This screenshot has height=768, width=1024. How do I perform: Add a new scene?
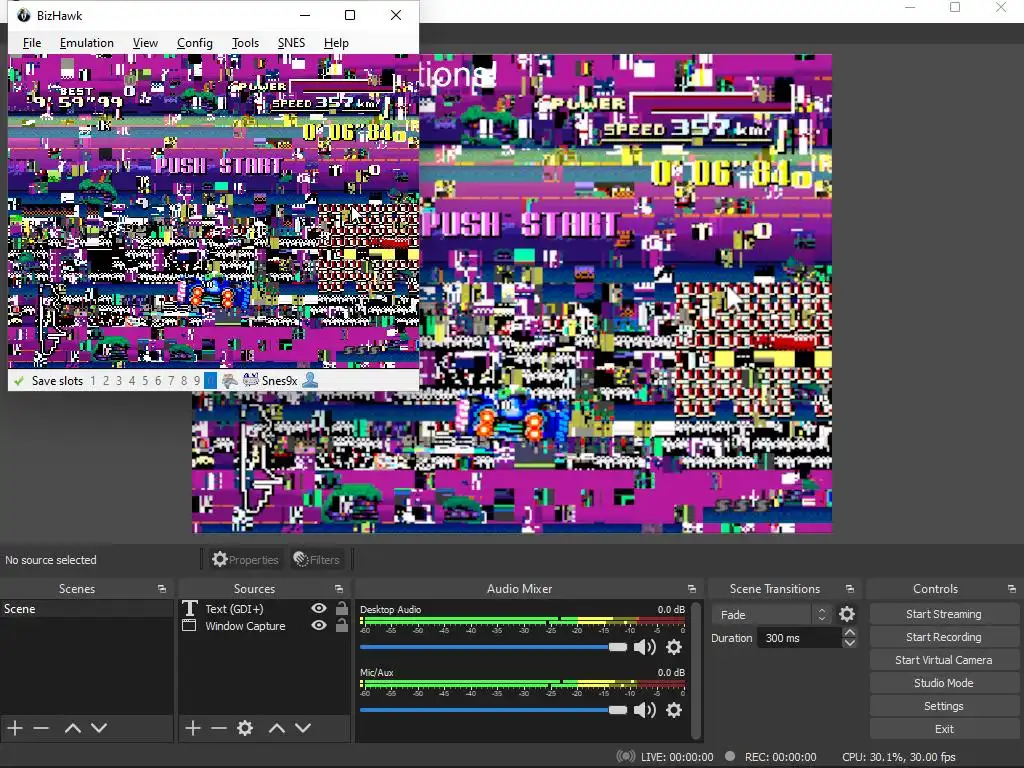(15, 728)
